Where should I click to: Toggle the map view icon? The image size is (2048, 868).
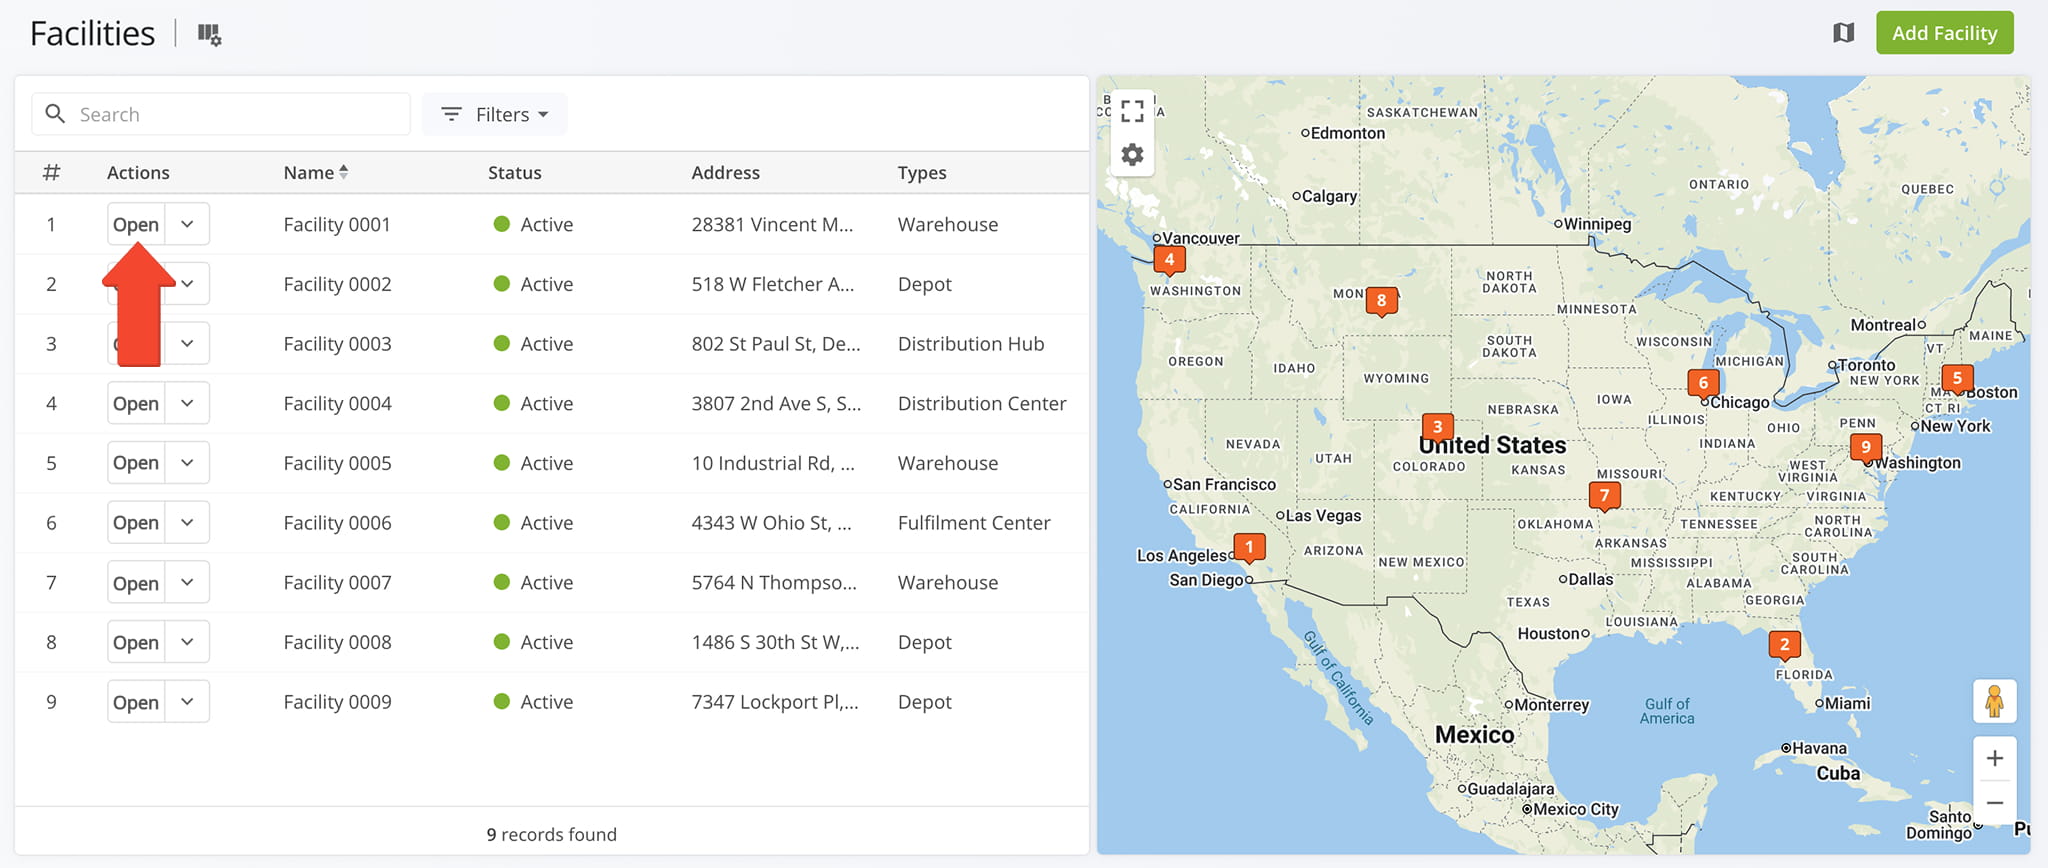tap(1843, 33)
